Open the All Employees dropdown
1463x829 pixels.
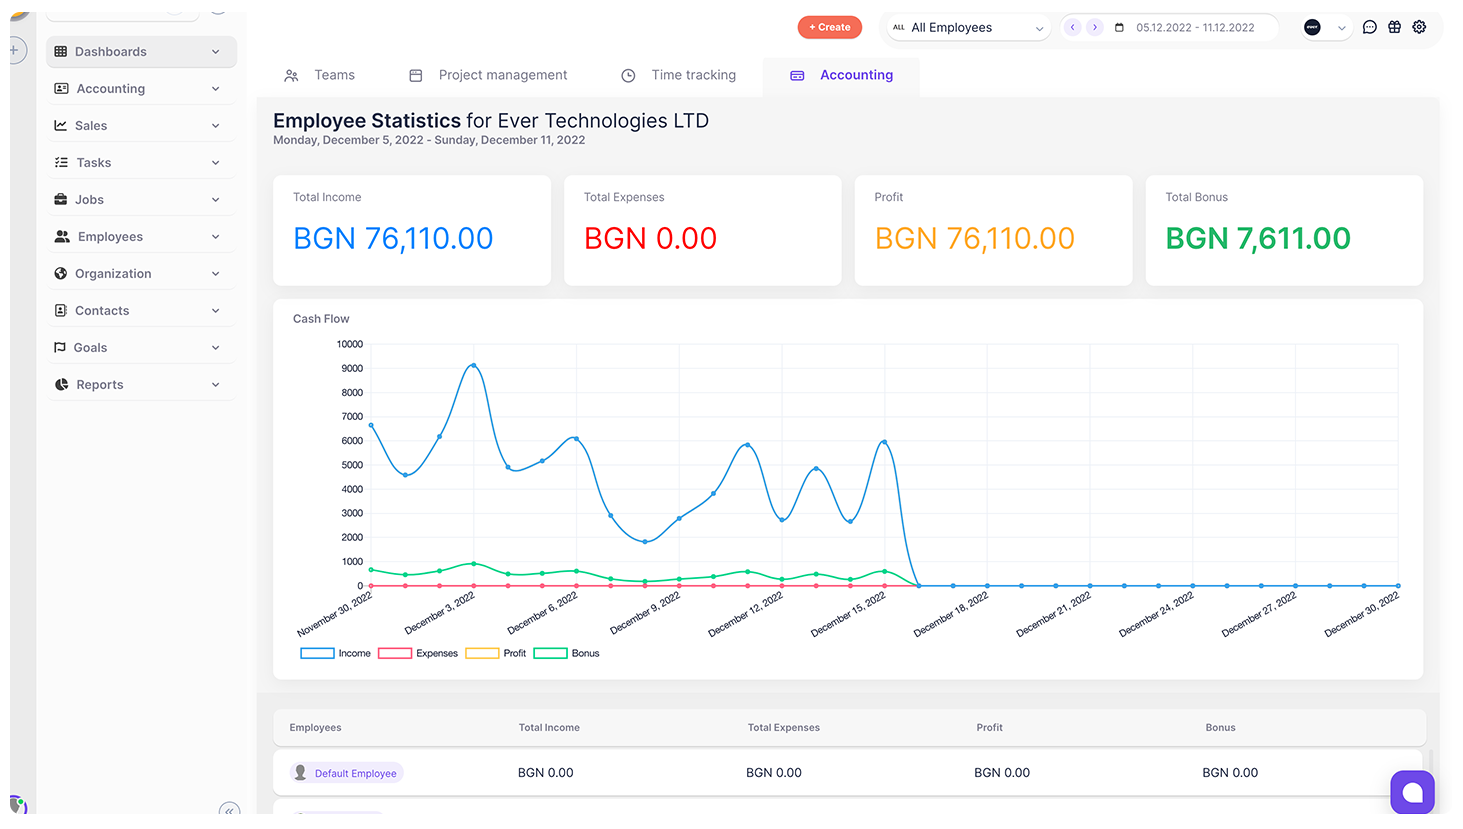965,27
